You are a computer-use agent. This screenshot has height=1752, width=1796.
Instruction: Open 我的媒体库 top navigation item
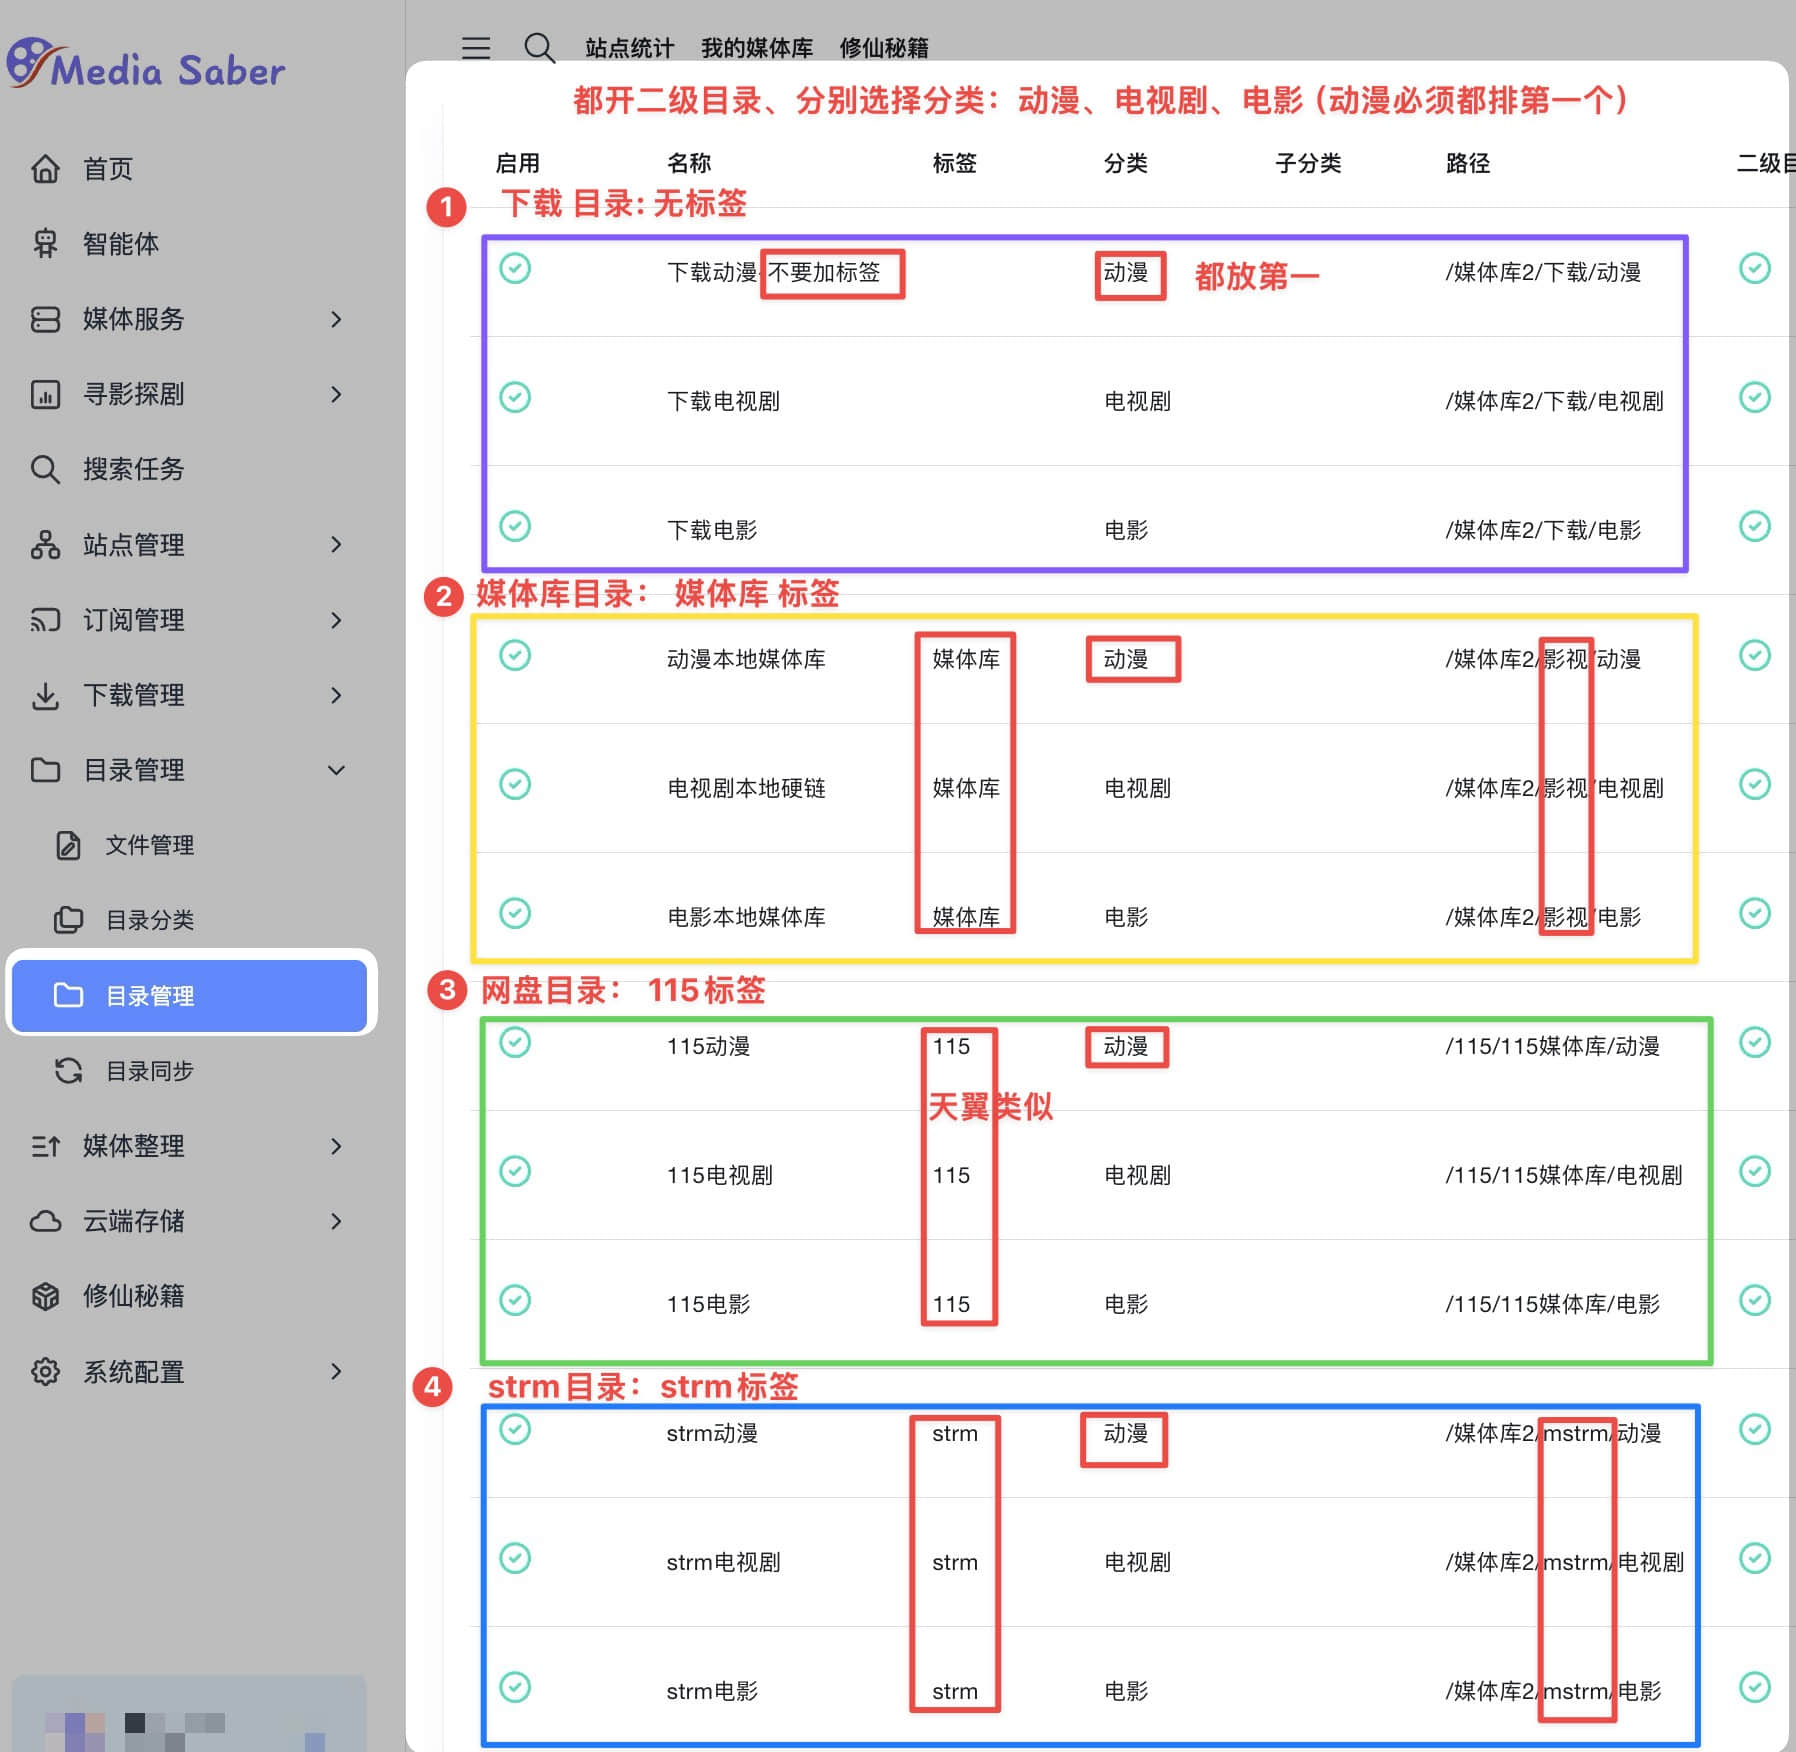(756, 48)
